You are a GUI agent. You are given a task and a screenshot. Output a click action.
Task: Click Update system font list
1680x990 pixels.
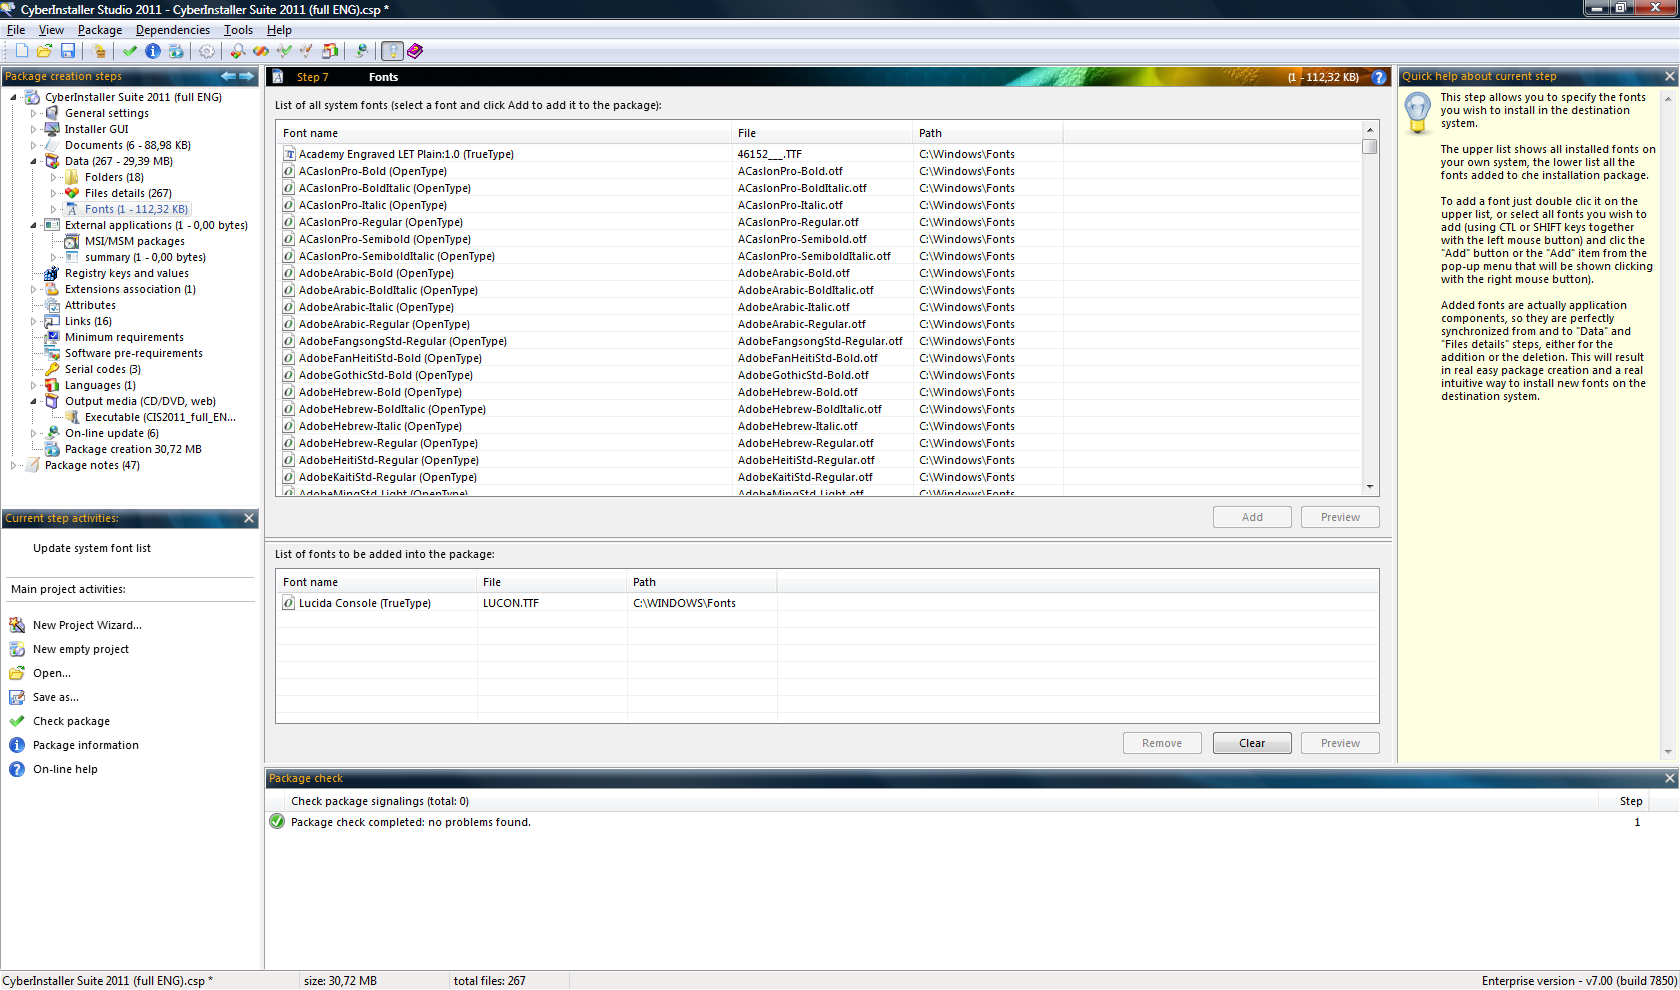pos(92,548)
